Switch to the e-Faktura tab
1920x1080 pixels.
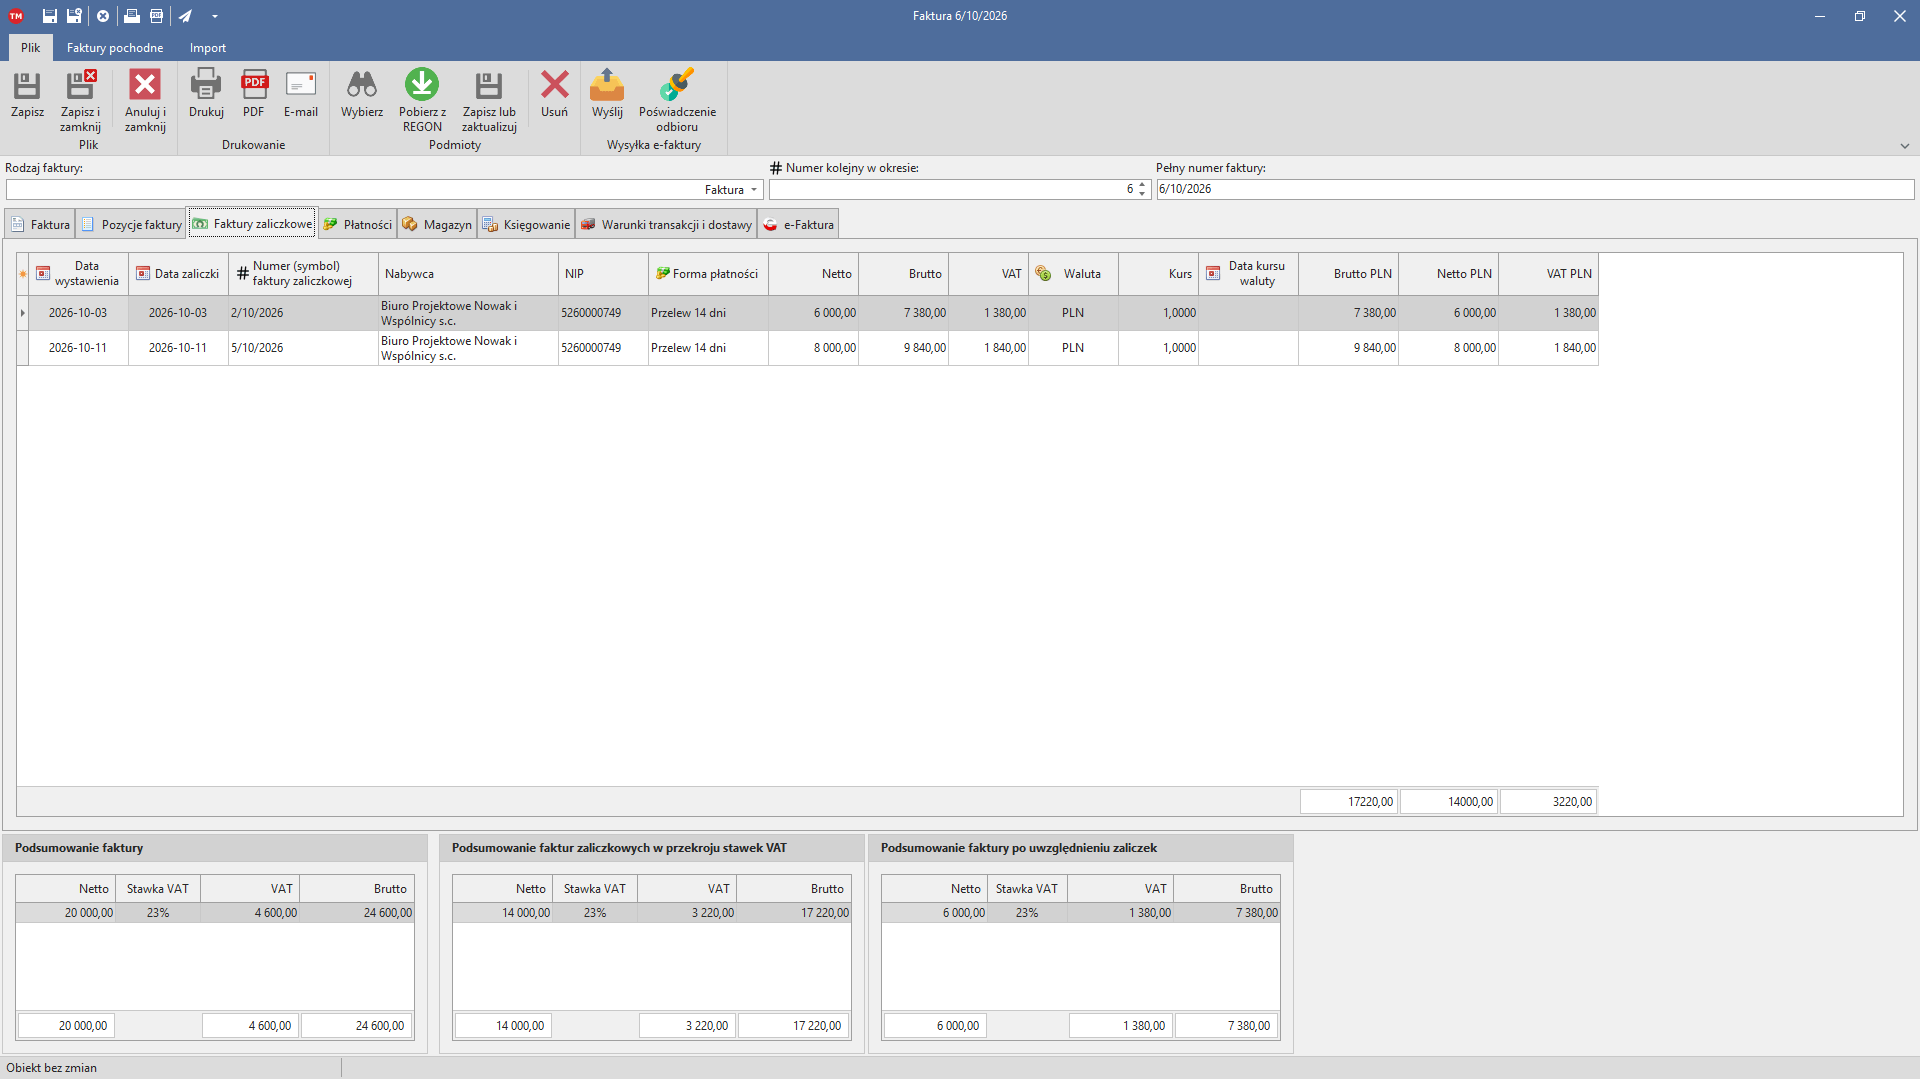pos(798,224)
